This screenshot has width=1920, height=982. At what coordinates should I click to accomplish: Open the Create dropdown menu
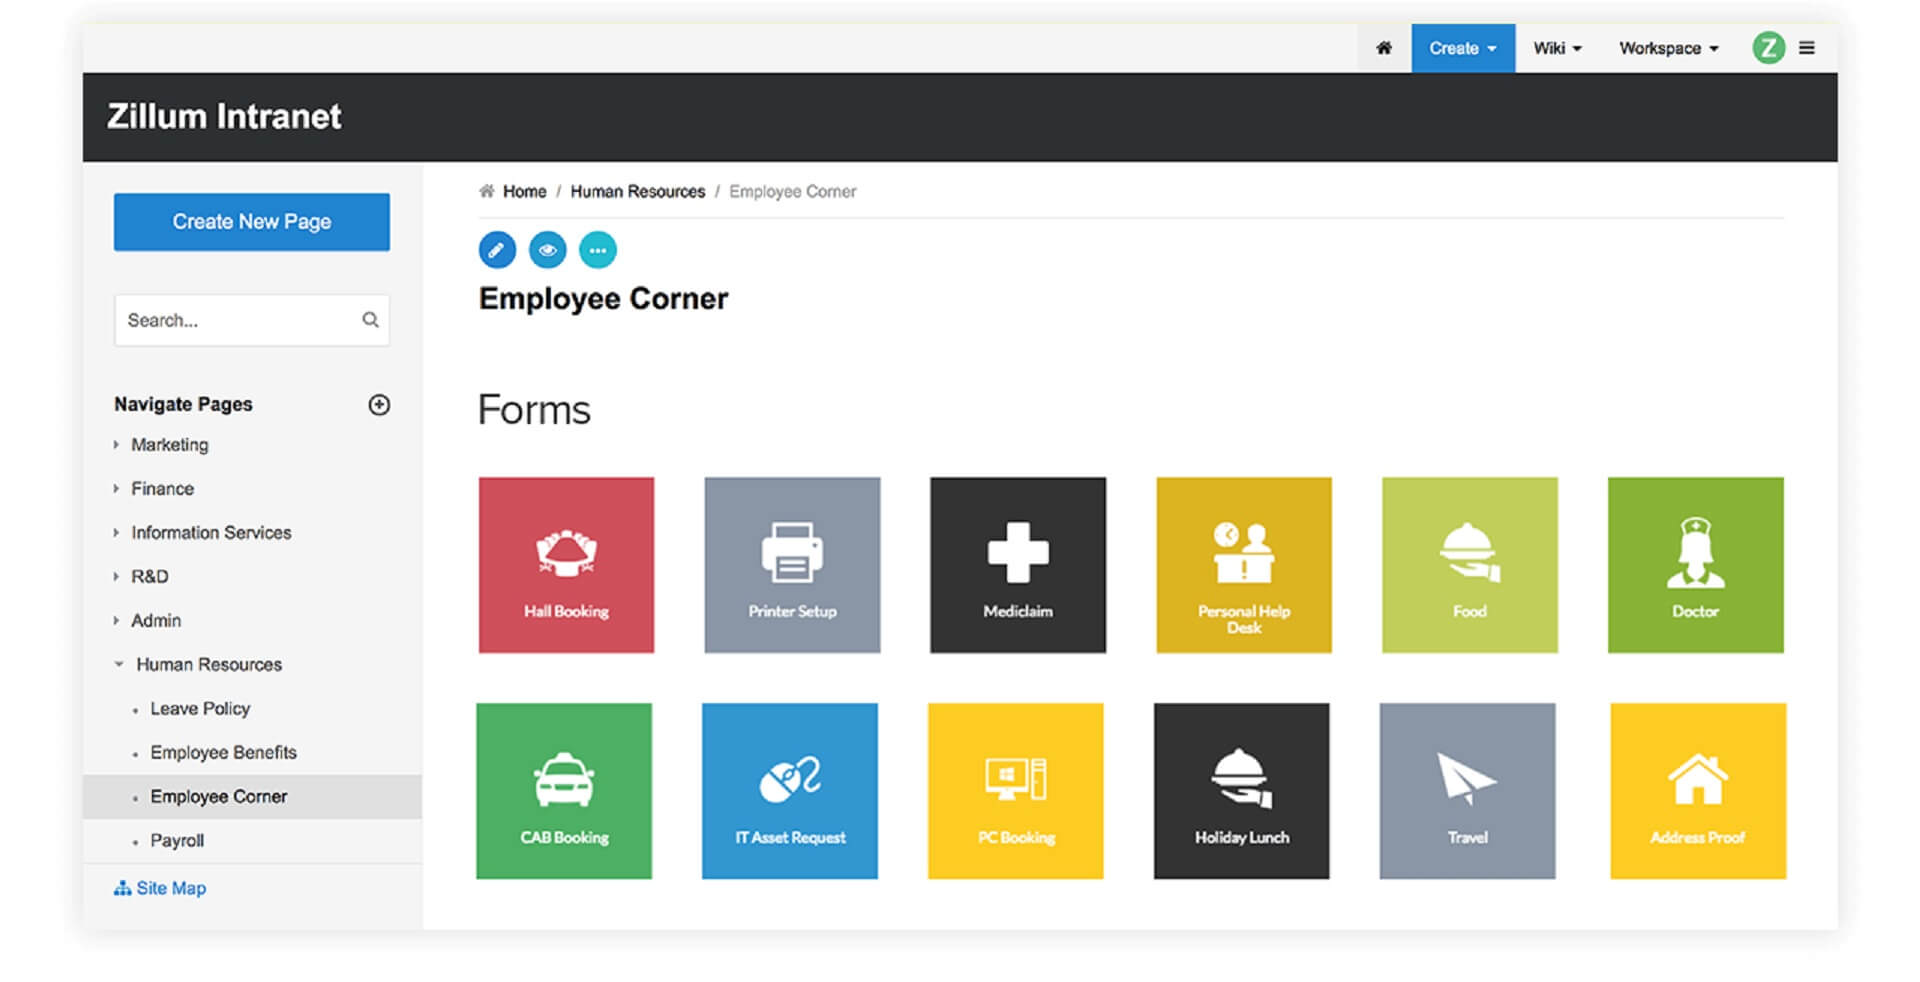coord(1462,48)
